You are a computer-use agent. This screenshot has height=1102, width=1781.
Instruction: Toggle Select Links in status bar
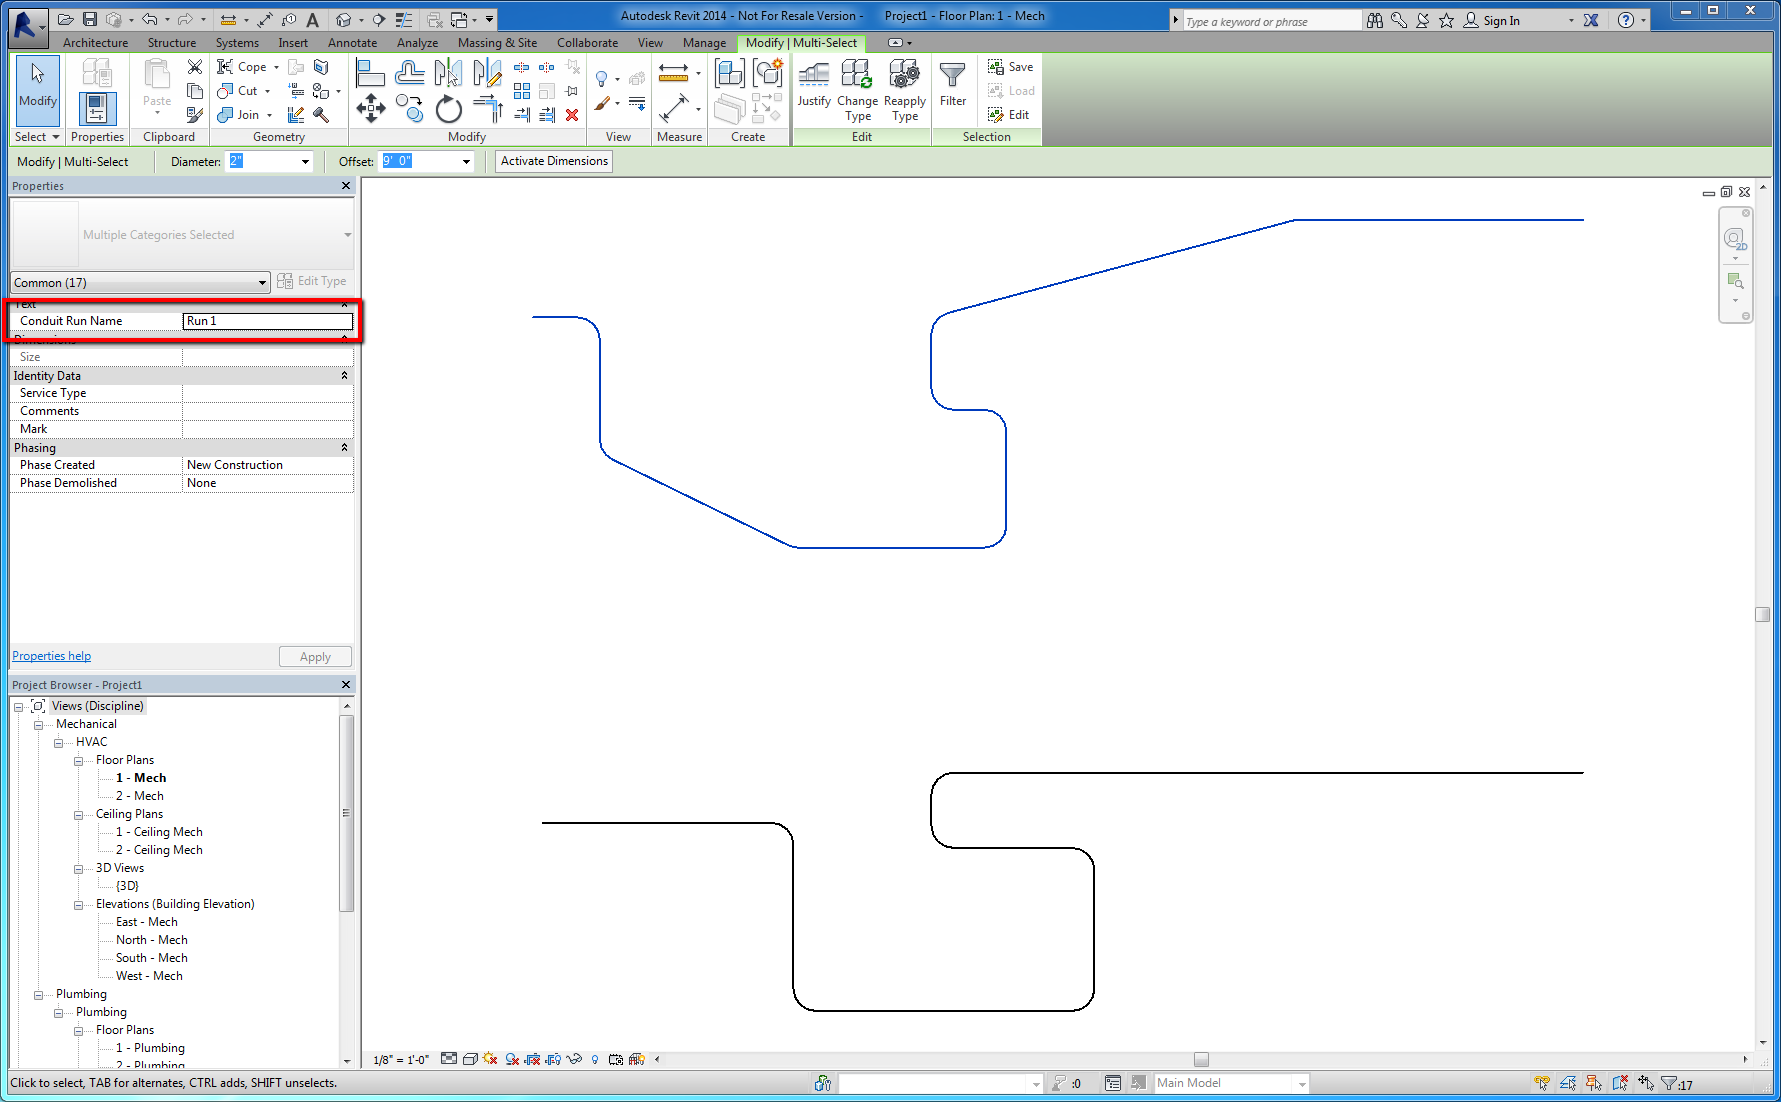click(1542, 1083)
